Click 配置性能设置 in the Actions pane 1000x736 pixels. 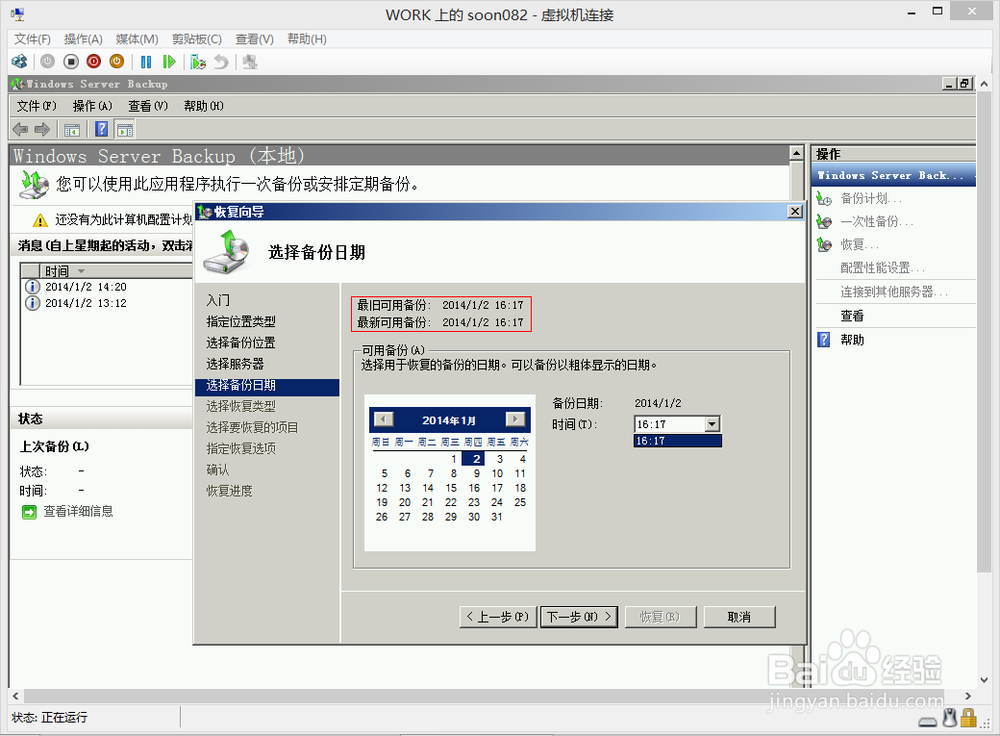(882, 268)
